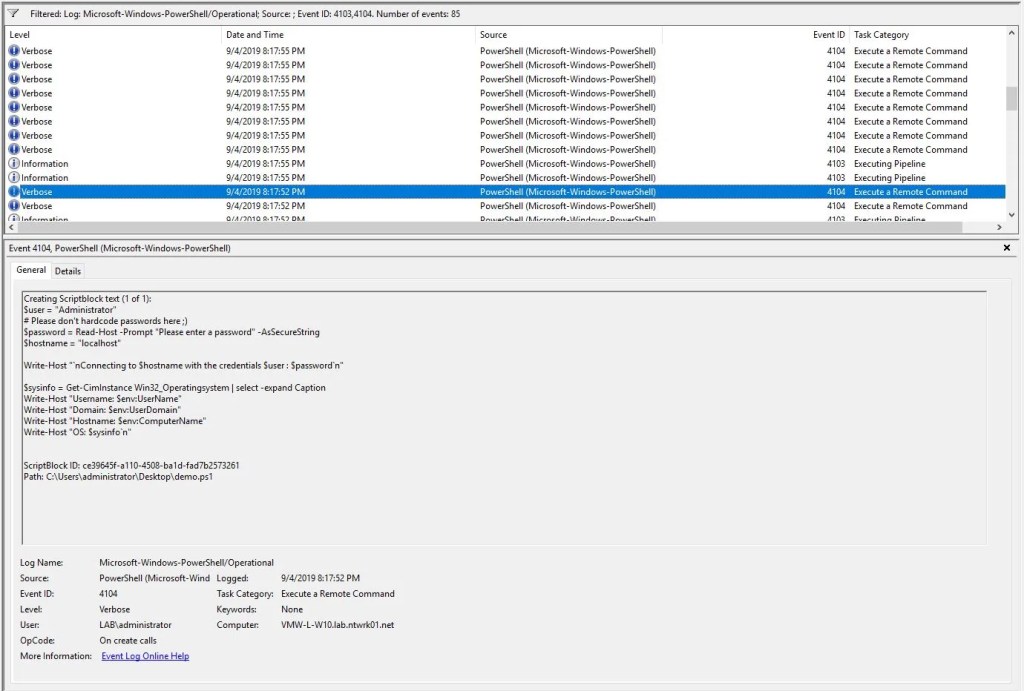
Task: Click the verbose icon of the highlighted 8:17:52 row
Action: (14, 191)
